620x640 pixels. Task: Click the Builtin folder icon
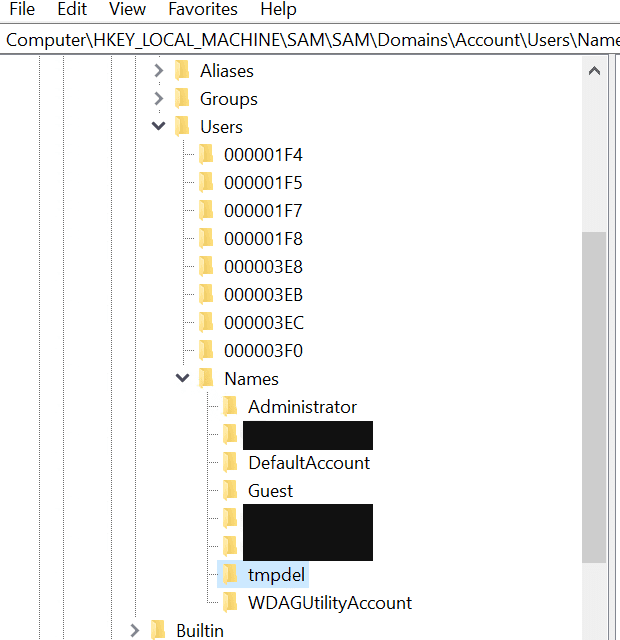[x=158, y=631]
